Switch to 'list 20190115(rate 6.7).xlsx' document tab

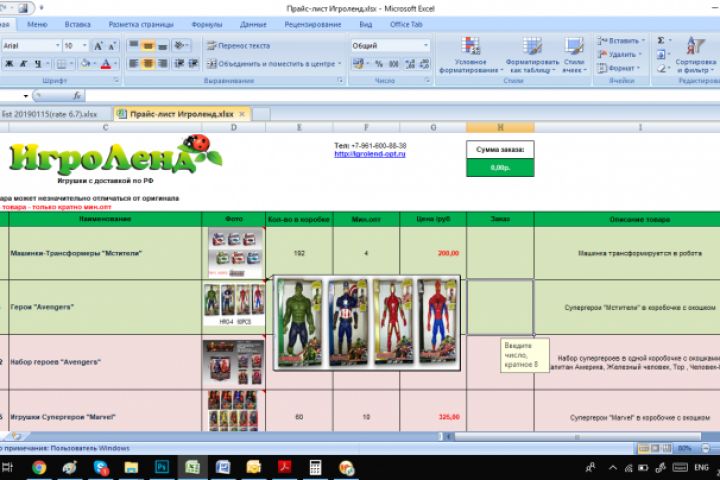click(x=50, y=114)
